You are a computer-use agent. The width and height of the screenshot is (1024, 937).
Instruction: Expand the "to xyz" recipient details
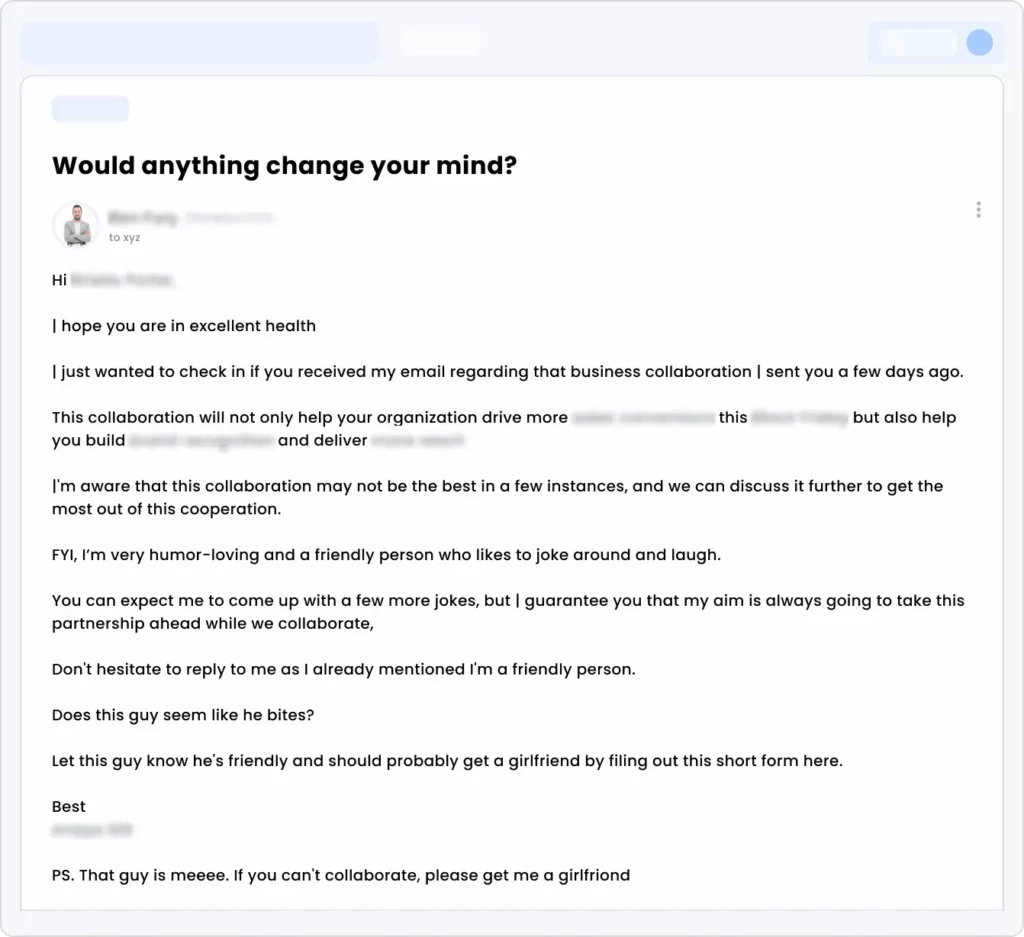[x=124, y=237]
